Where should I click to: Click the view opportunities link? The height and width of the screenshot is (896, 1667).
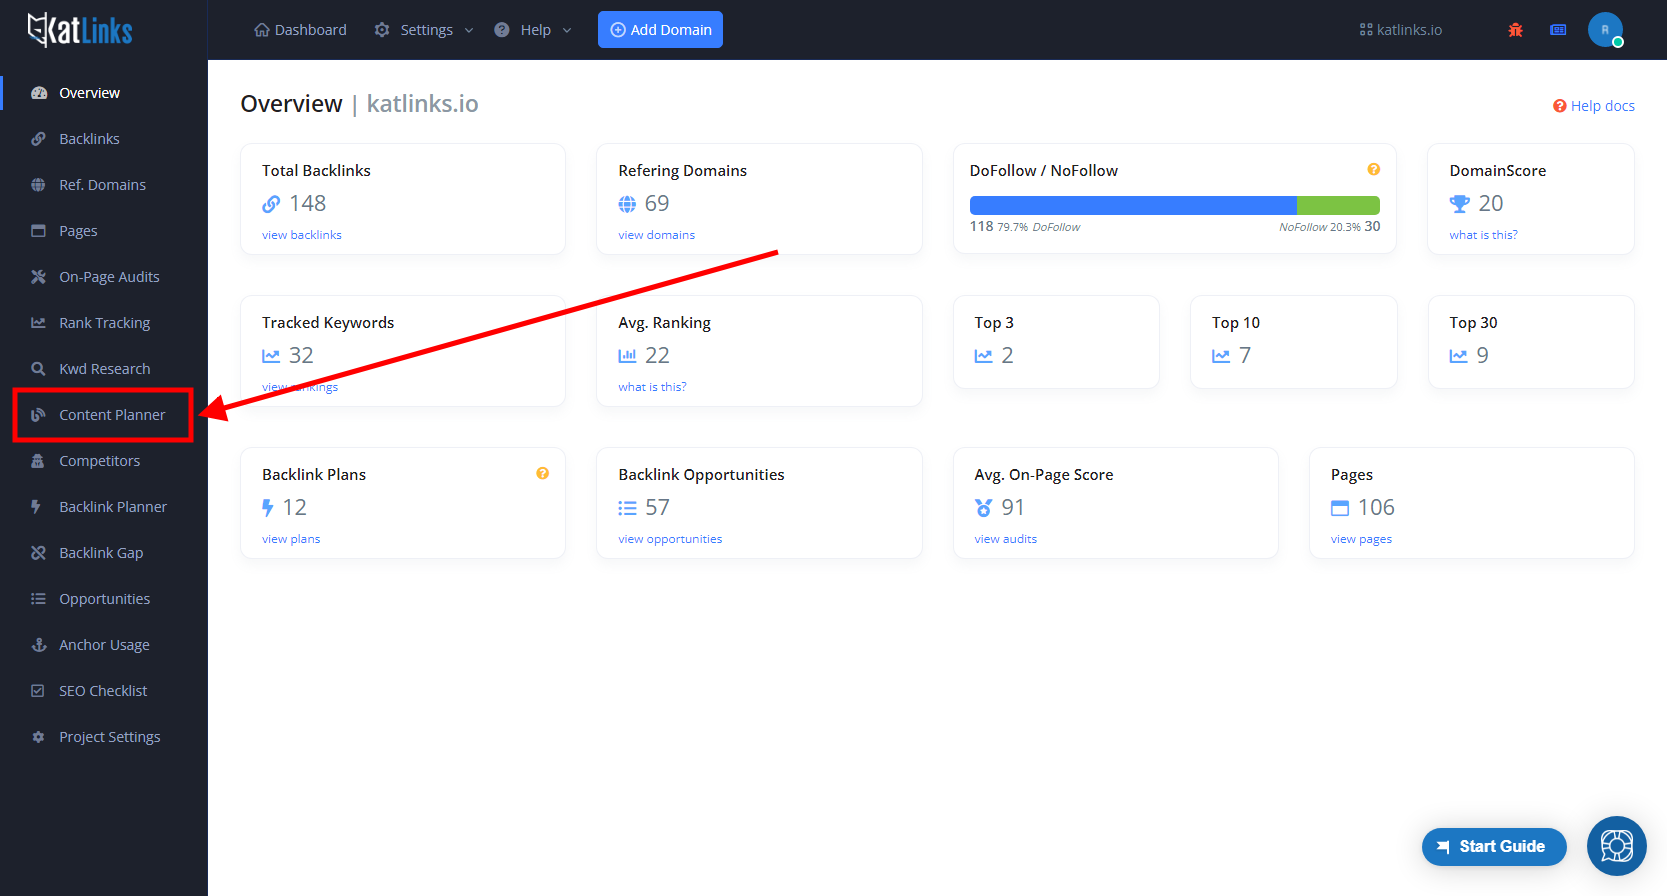coord(670,539)
